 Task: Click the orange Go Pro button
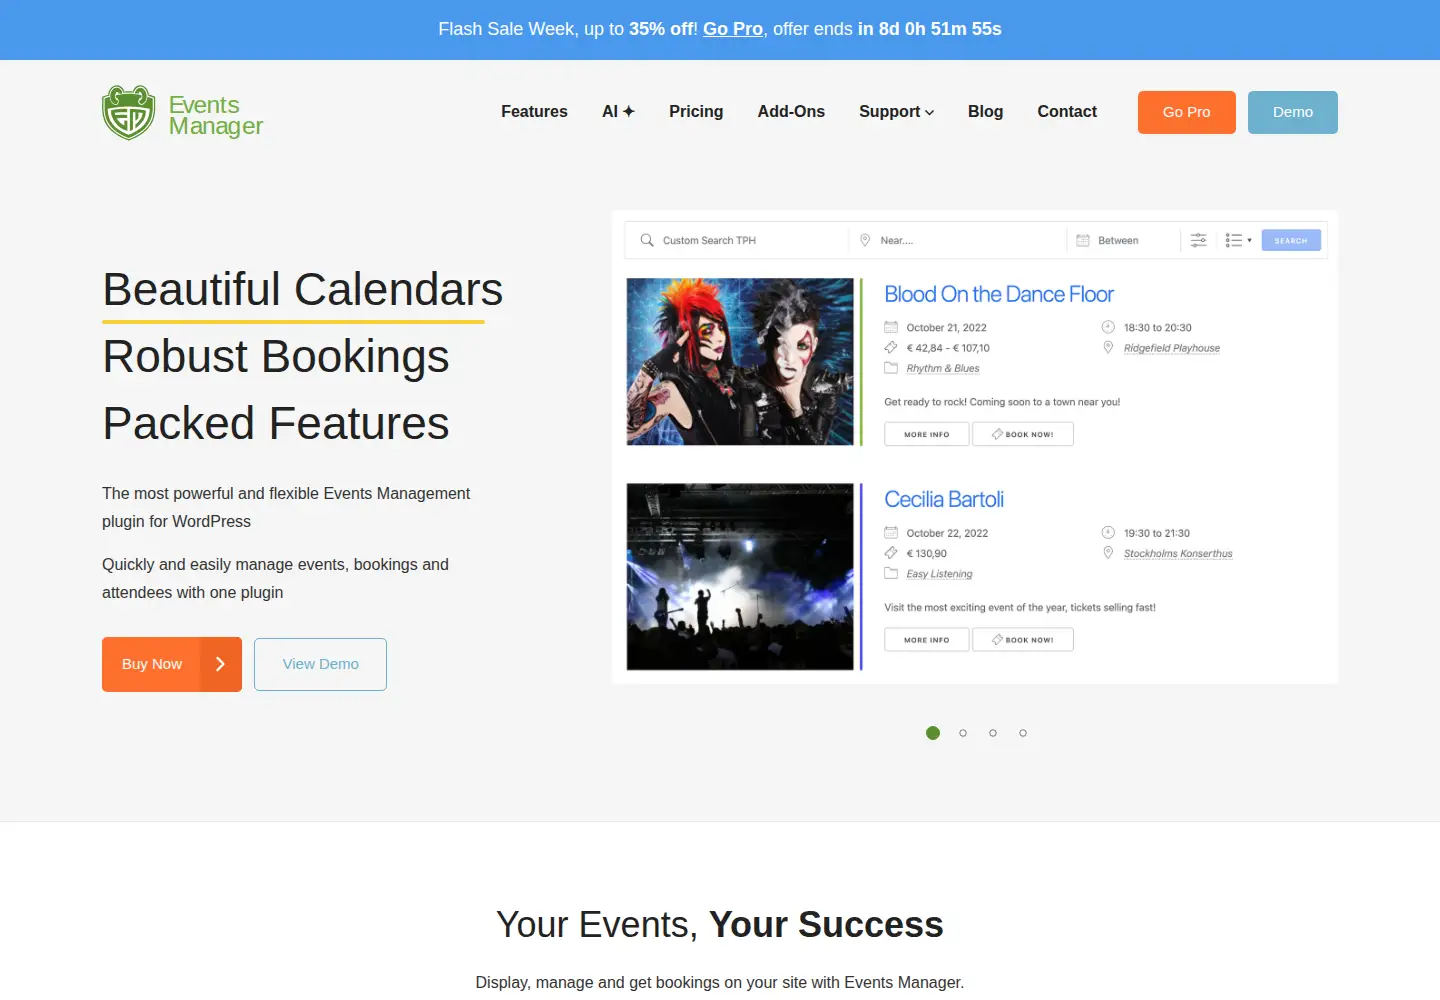tap(1187, 112)
